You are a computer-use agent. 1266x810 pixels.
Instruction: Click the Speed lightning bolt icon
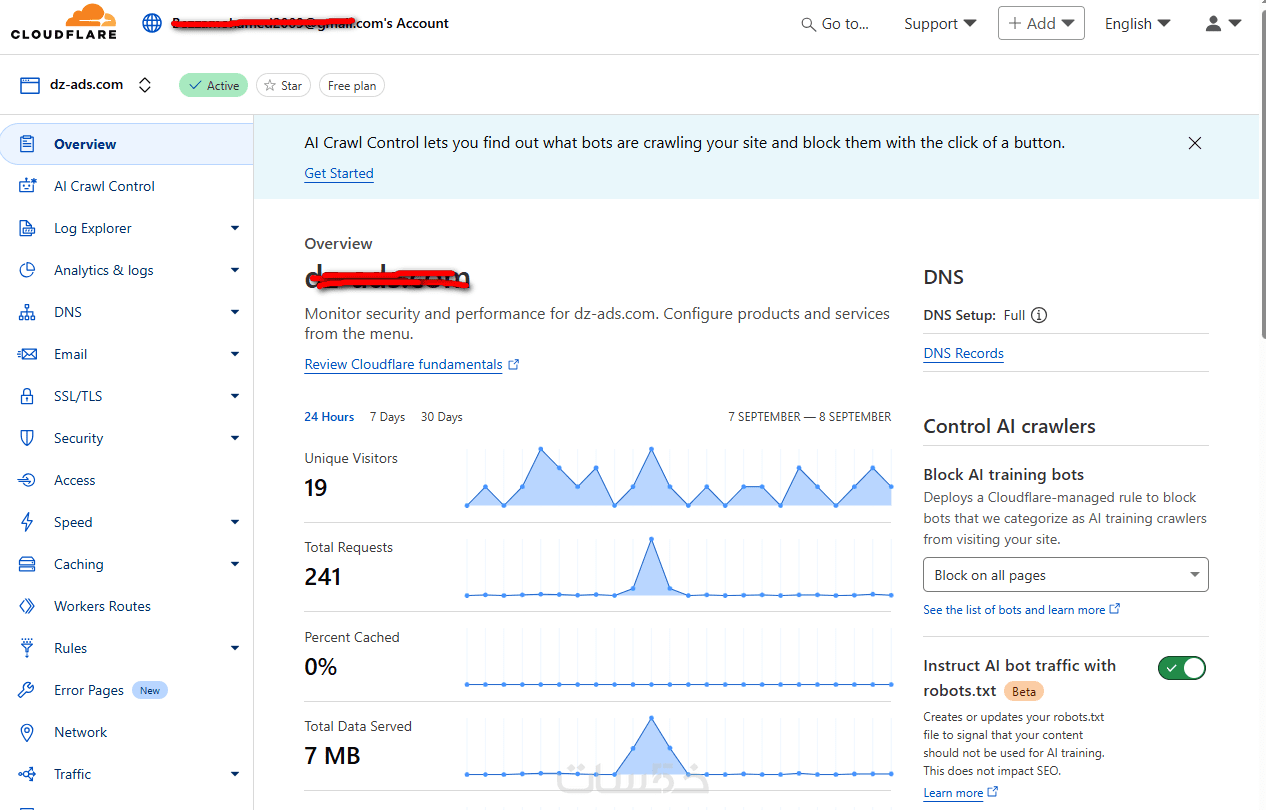tap(28, 522)
